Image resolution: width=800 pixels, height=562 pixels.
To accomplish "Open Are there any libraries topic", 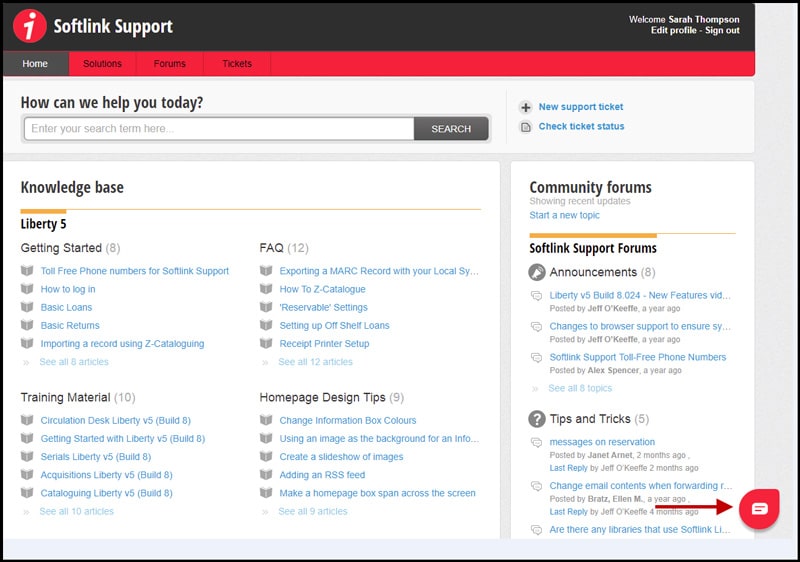I will [640, 530].
